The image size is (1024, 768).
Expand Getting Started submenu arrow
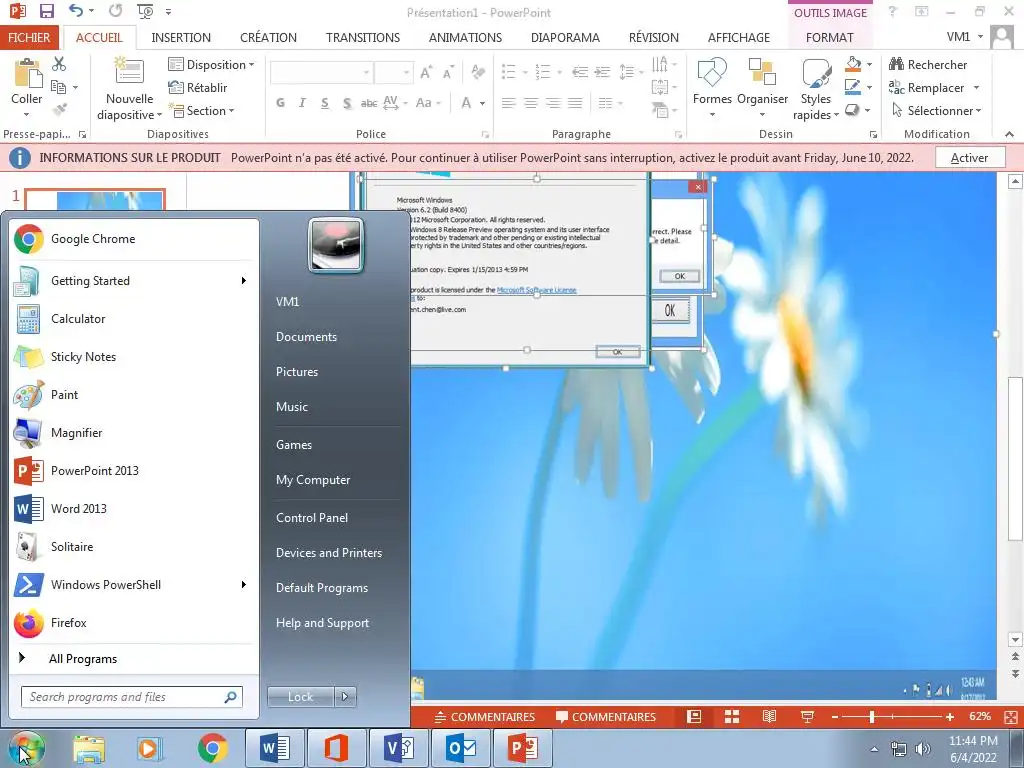pyautogui.click(x=244, y=280)
